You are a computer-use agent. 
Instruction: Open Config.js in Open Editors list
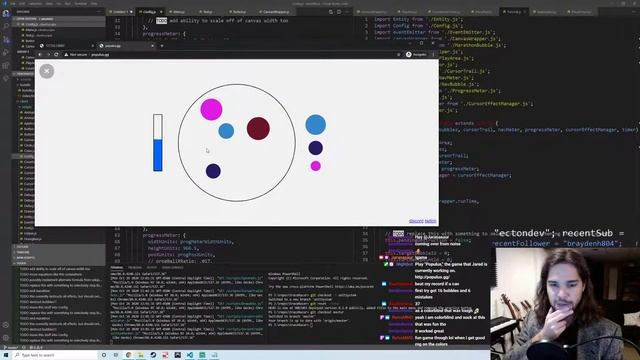59,24
